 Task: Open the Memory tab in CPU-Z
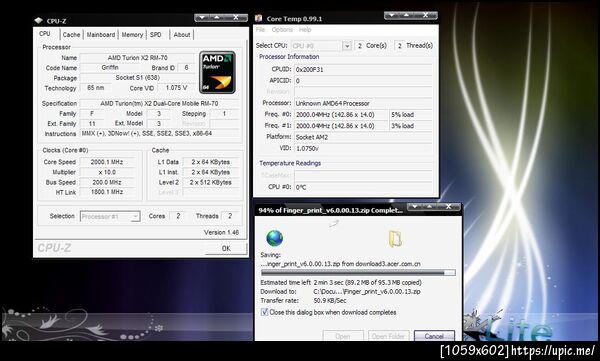coord(132,34)
